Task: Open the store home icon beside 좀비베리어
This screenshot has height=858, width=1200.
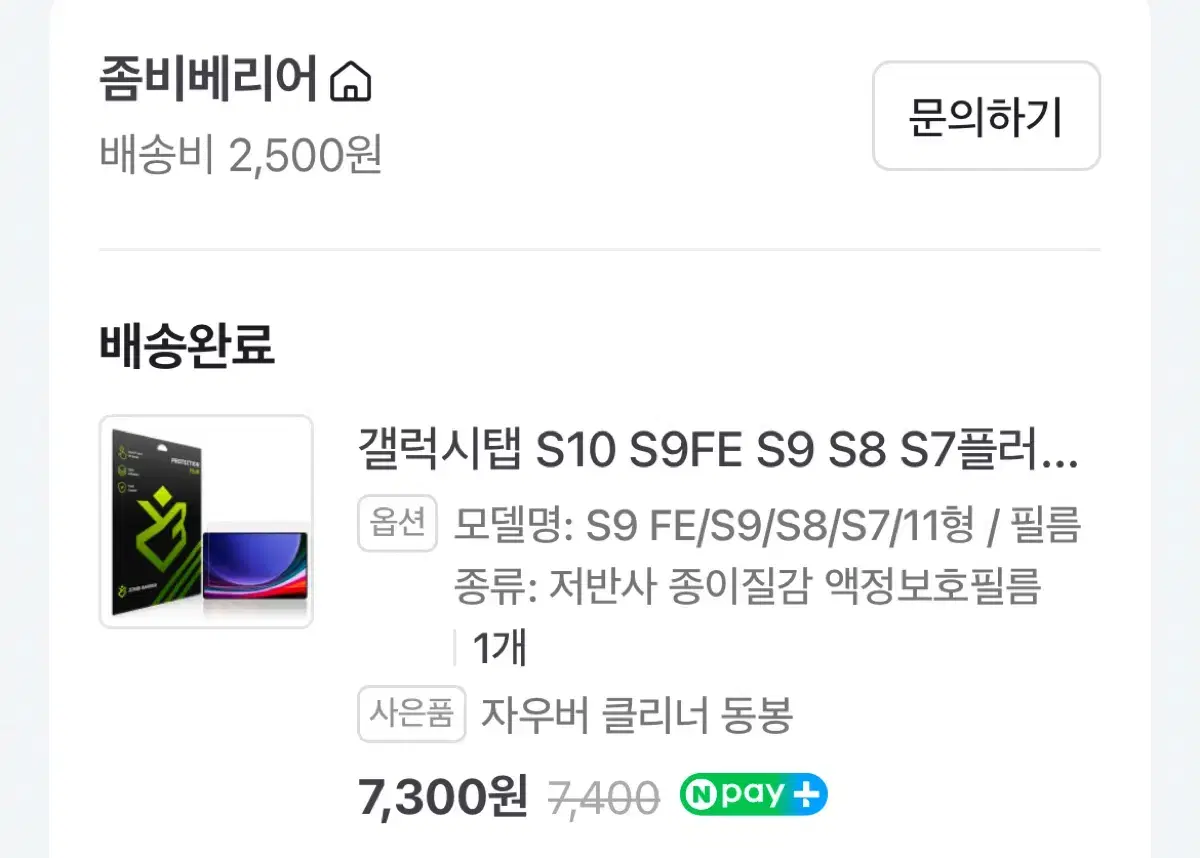Action: point(350,81)
